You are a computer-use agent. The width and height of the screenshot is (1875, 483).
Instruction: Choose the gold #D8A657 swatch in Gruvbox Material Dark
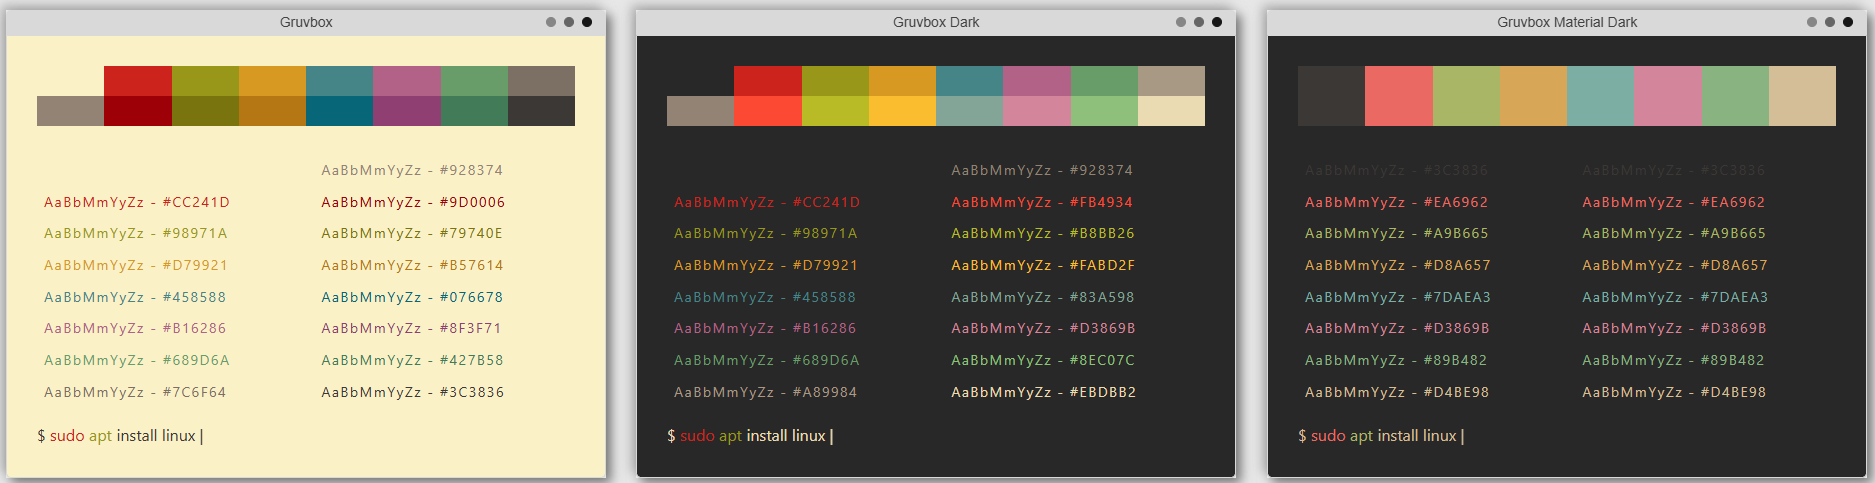(1534, 96)
